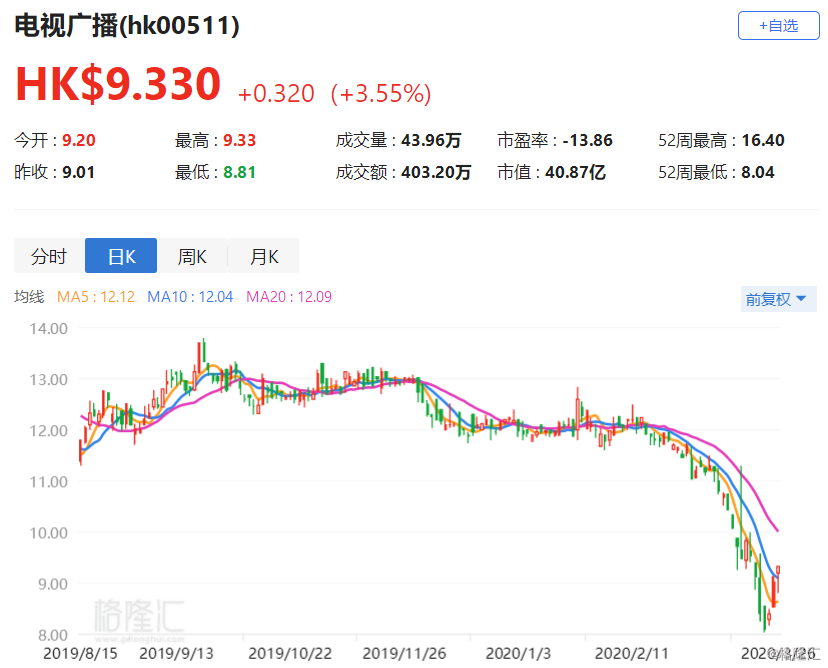The image size is (828, 668).
Task: Click the 9.00 y-axis label
Action: (x=53, y=584)
